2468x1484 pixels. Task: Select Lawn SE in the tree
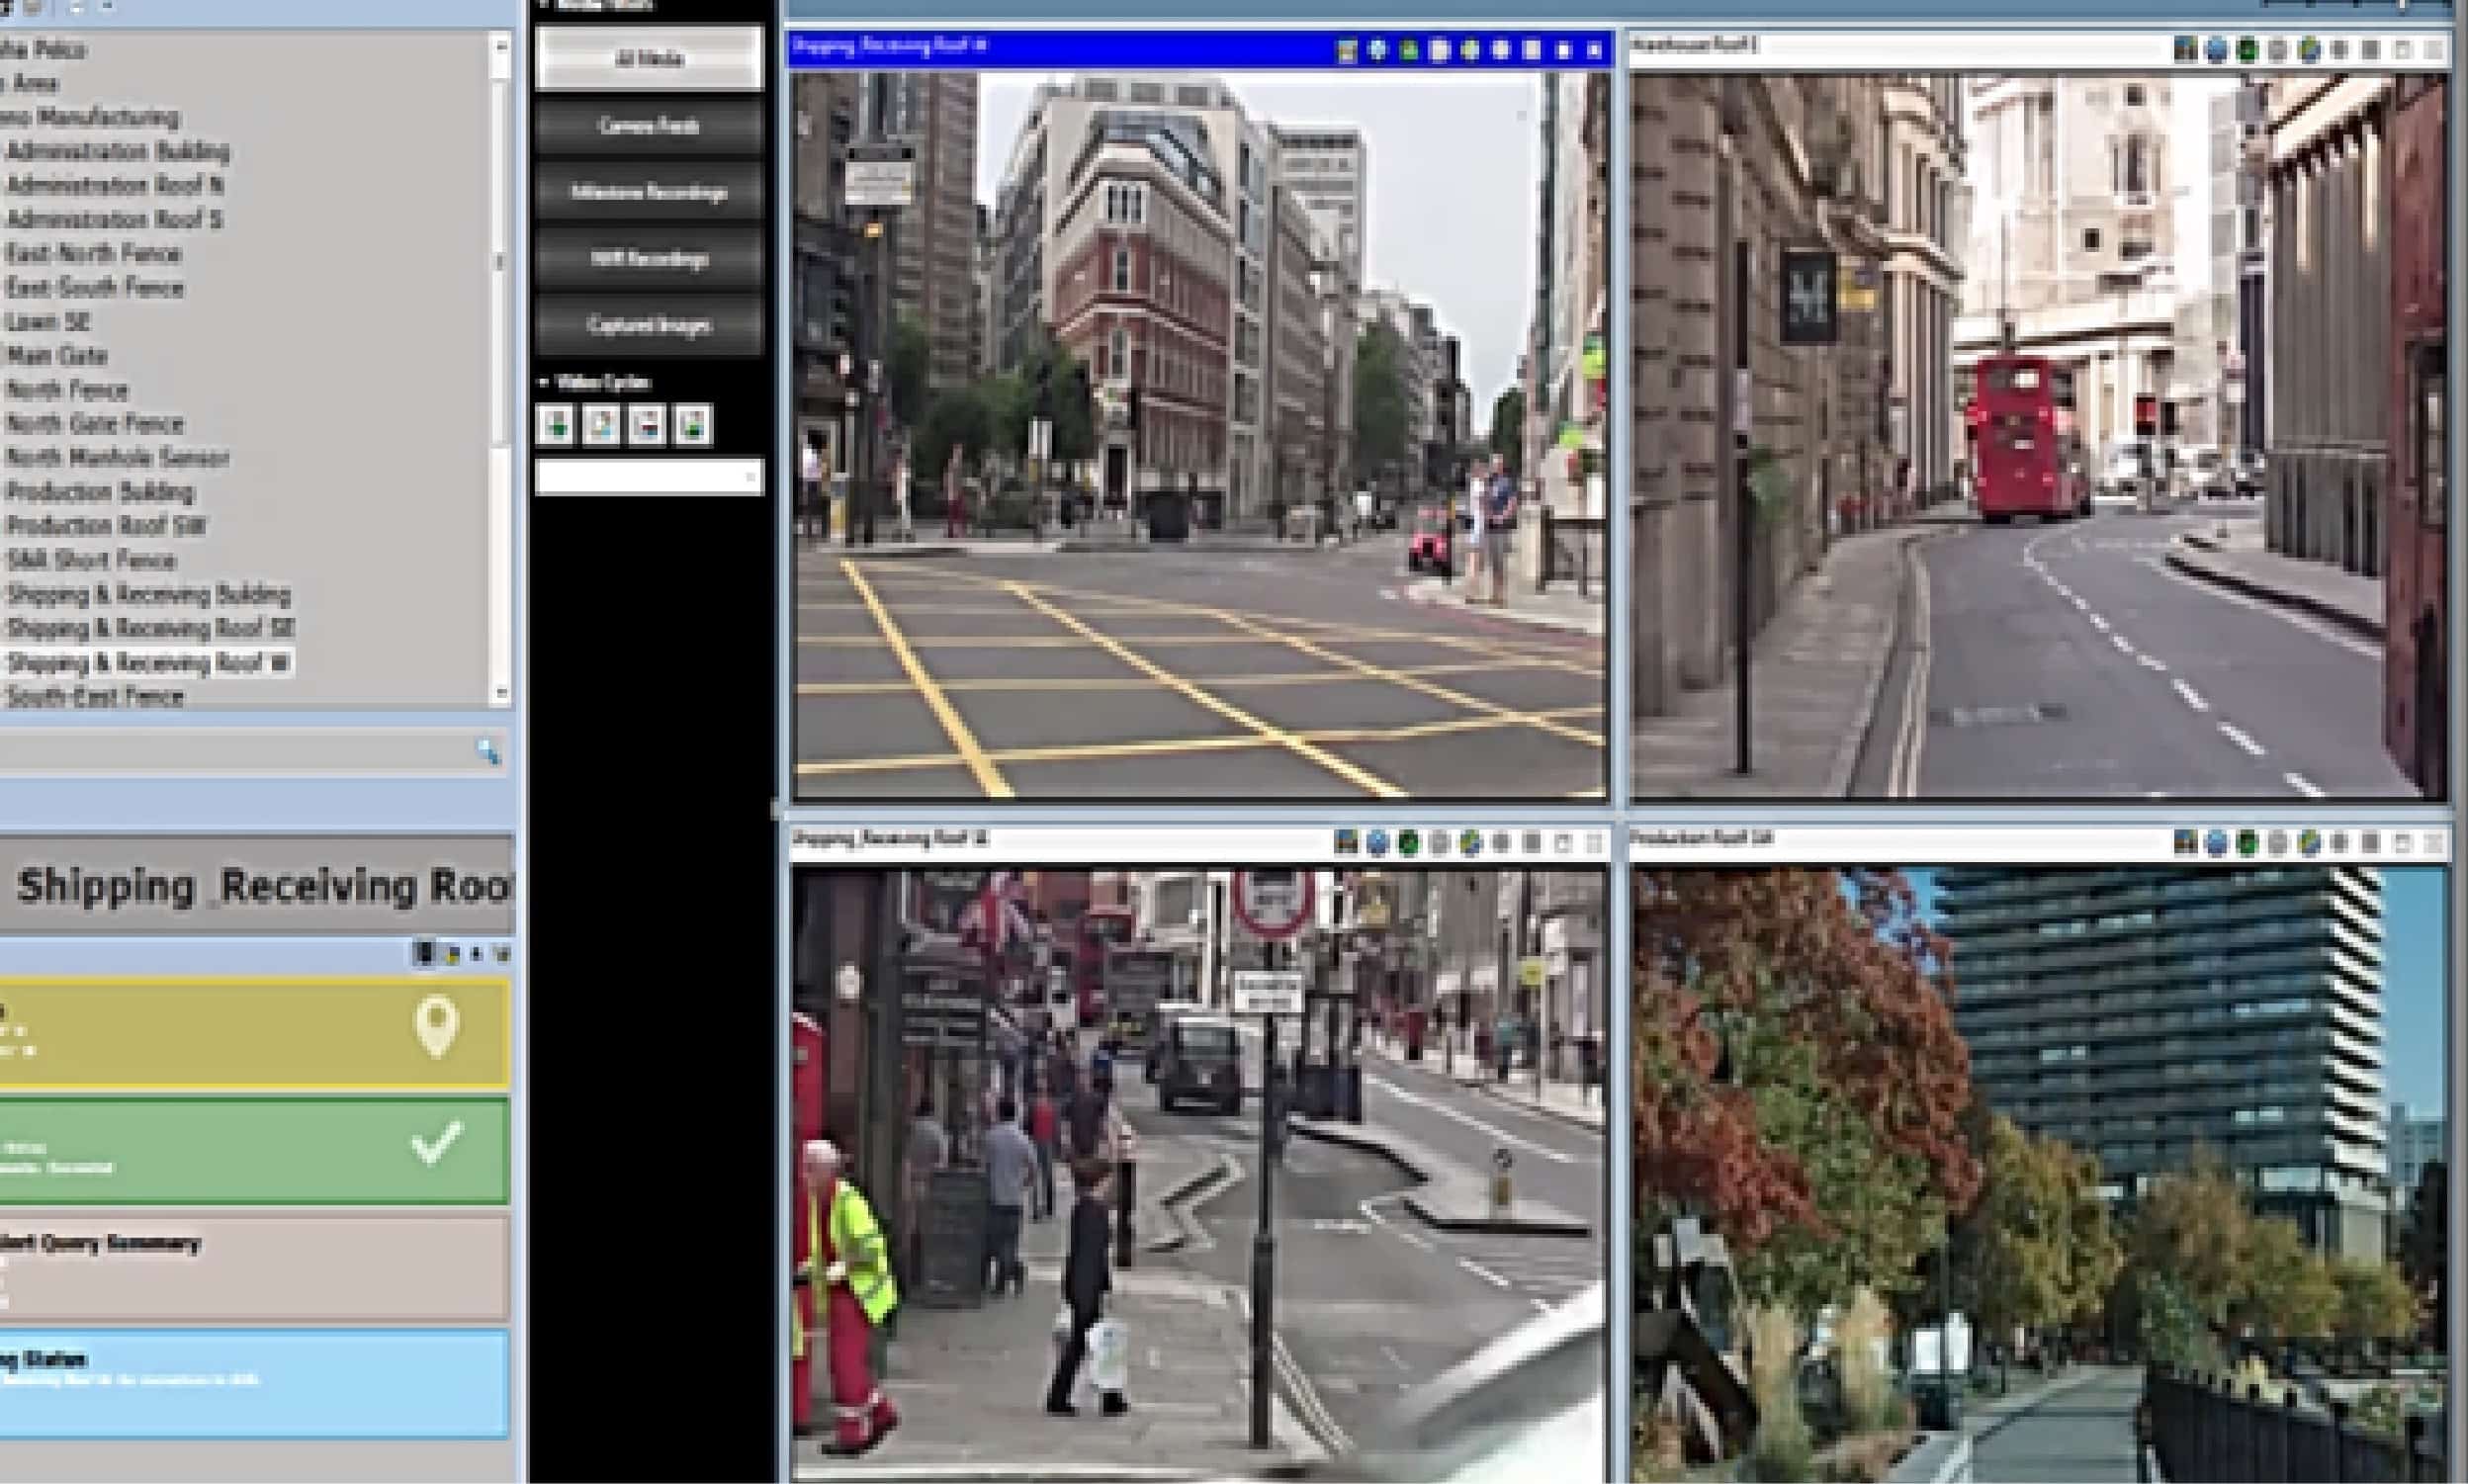coord(48,322)
